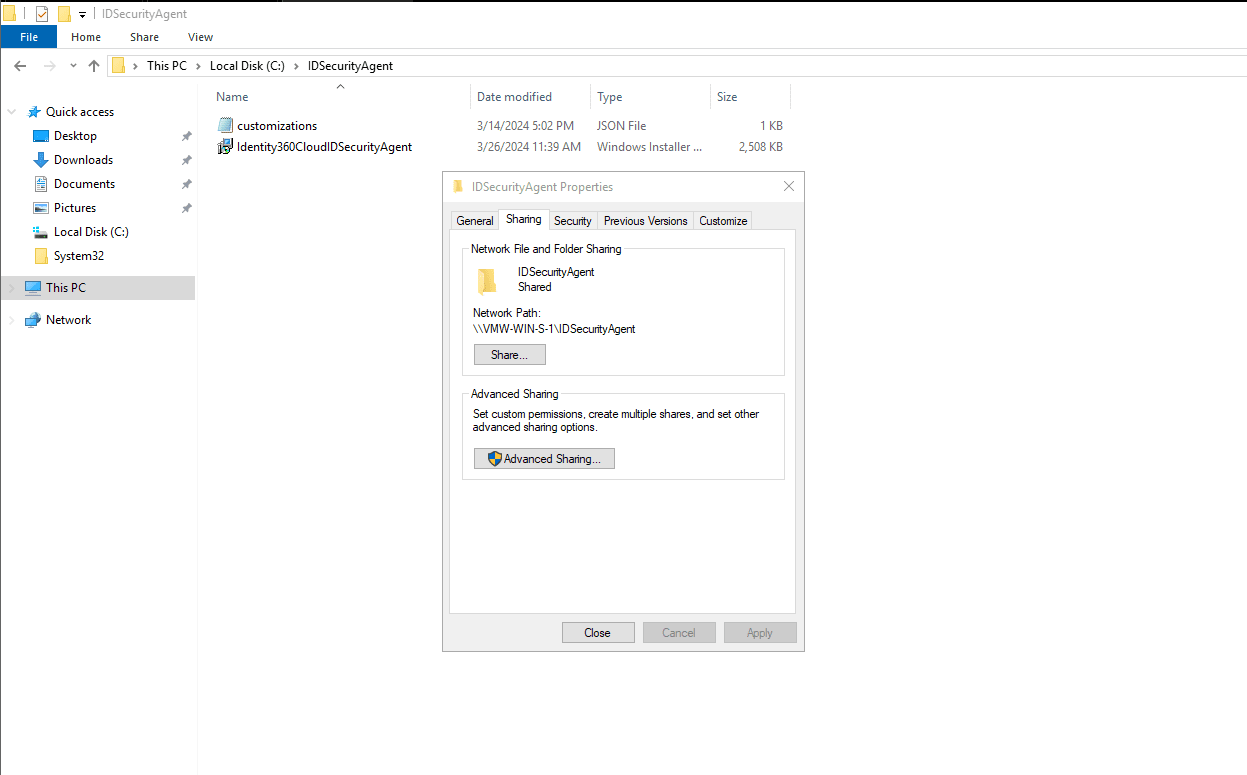Image resolution: width=1247 pixels, height=775 pixels.
Task: Unpin Desktop using its pin icon
Action: pyautogui.click(x=186, y=136)
